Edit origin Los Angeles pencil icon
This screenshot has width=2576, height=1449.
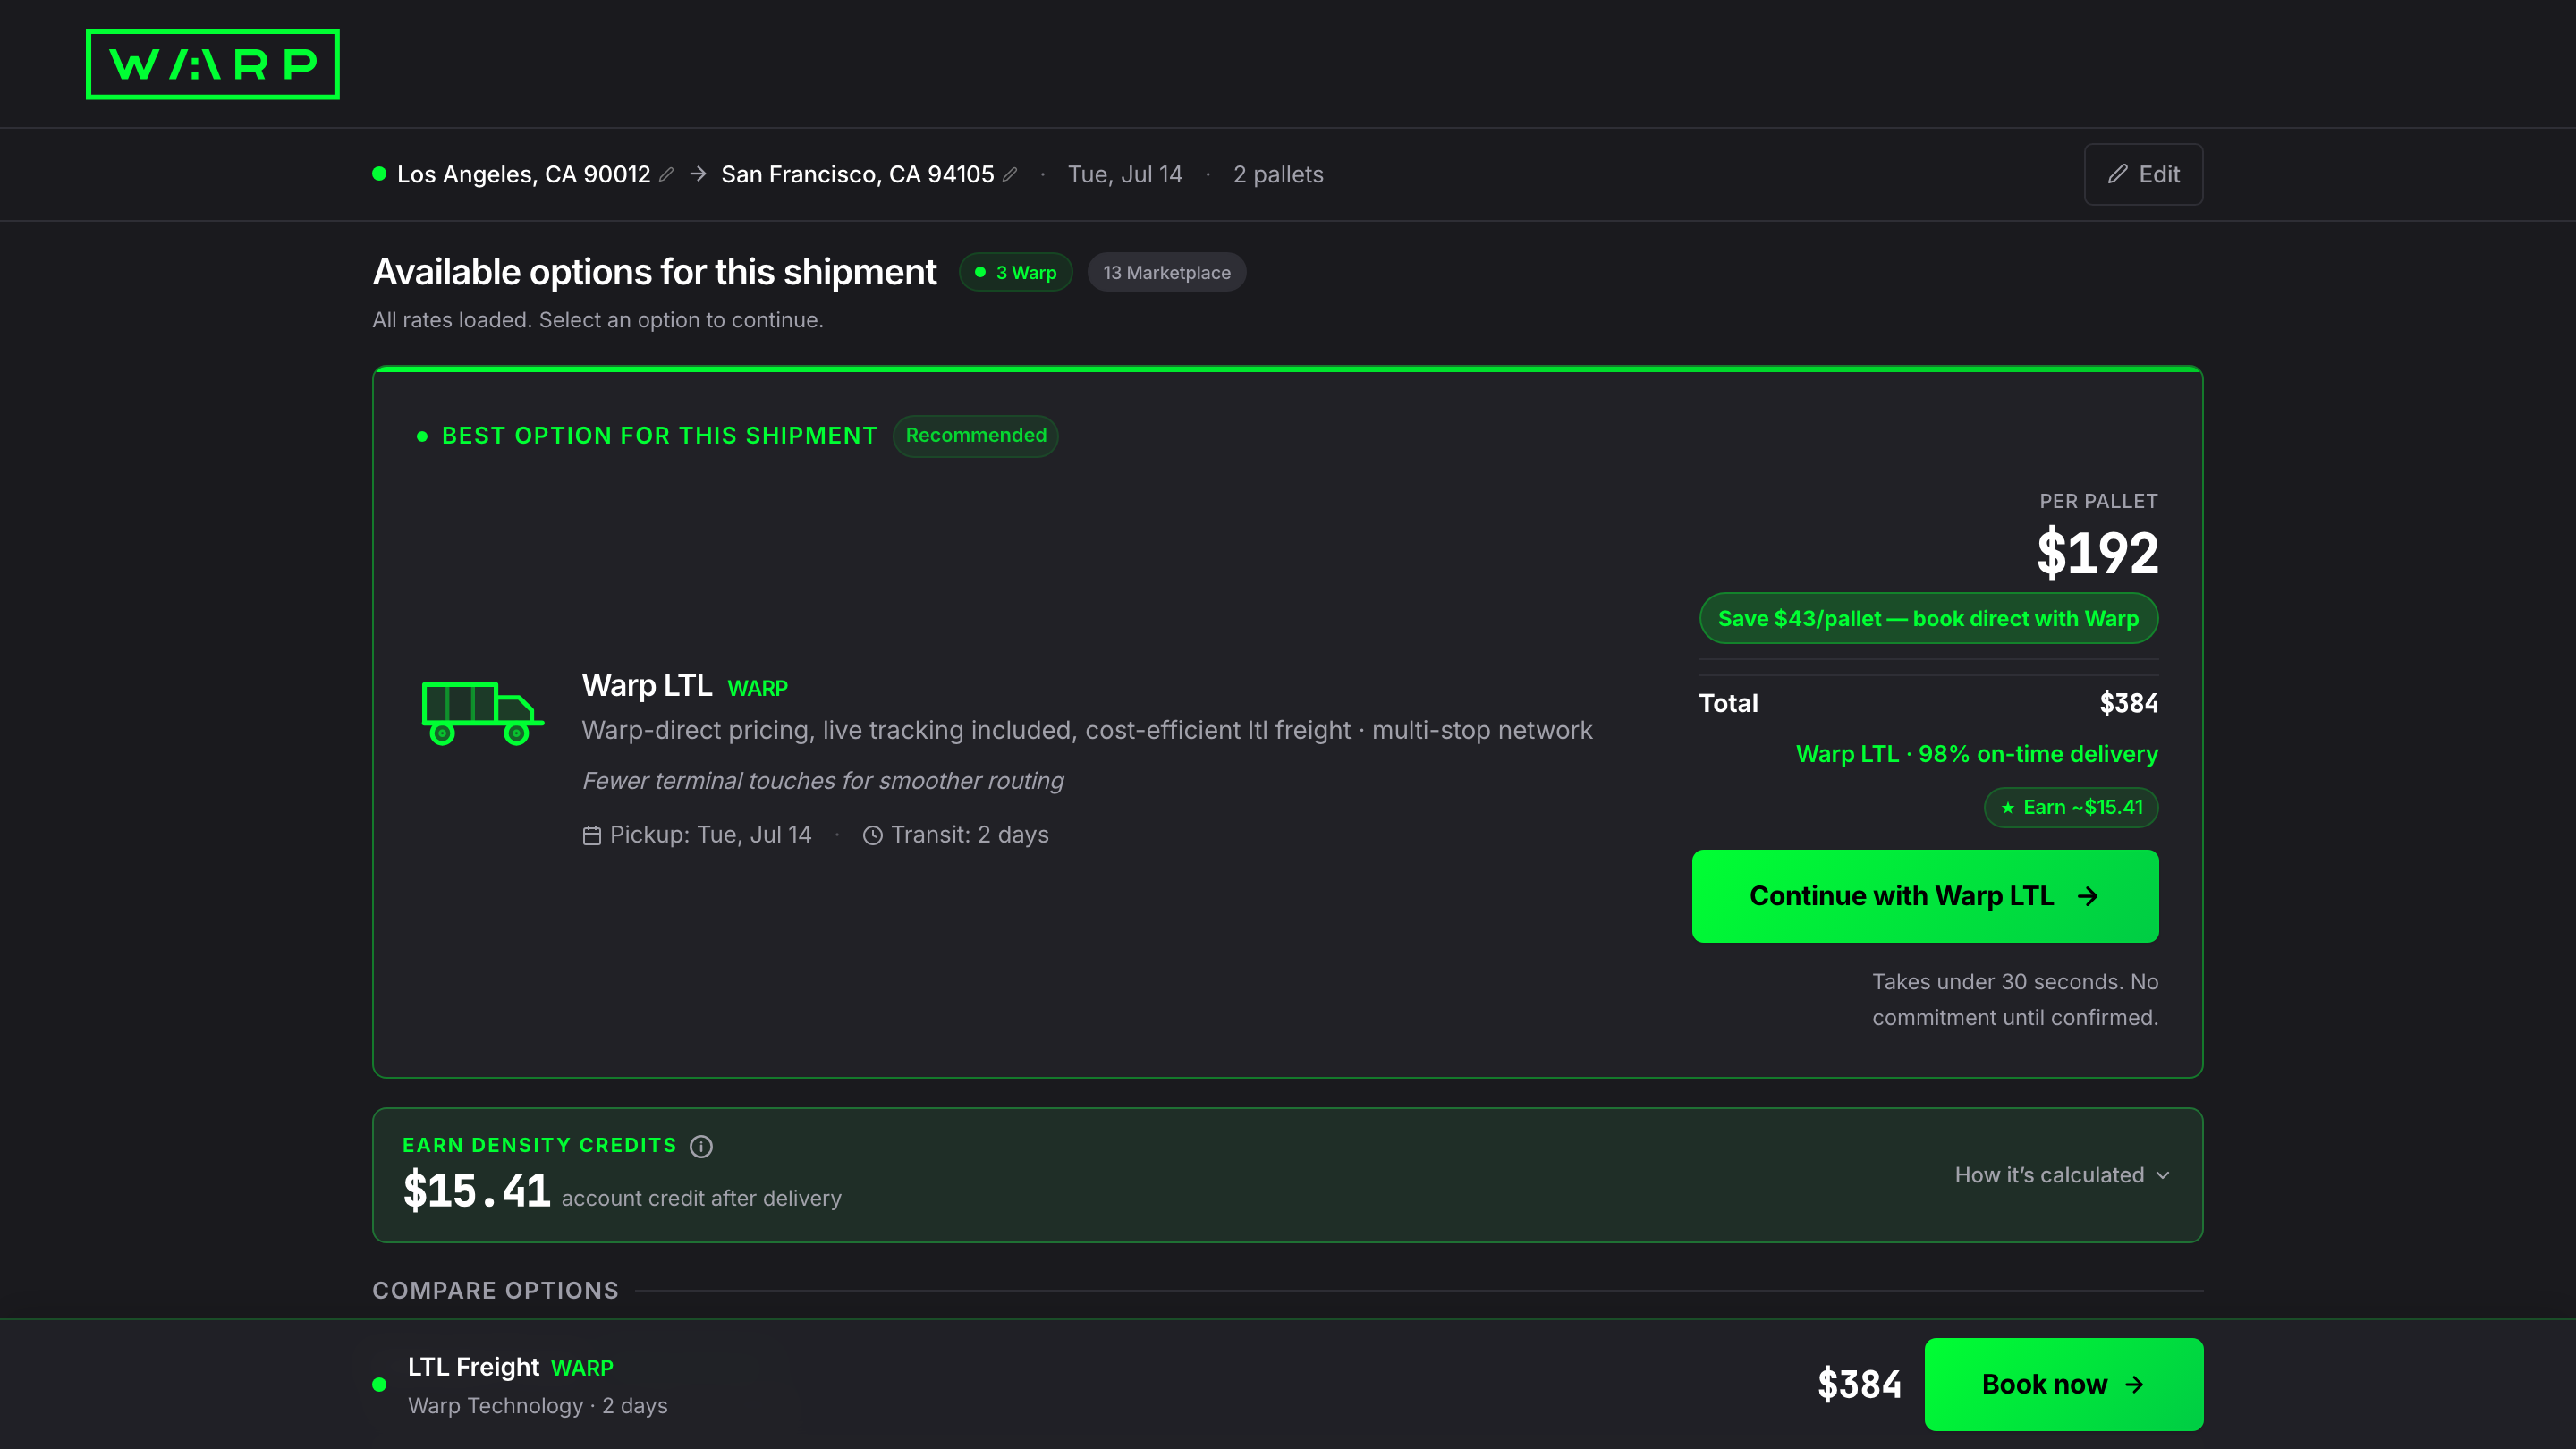[x=667, y=175]
